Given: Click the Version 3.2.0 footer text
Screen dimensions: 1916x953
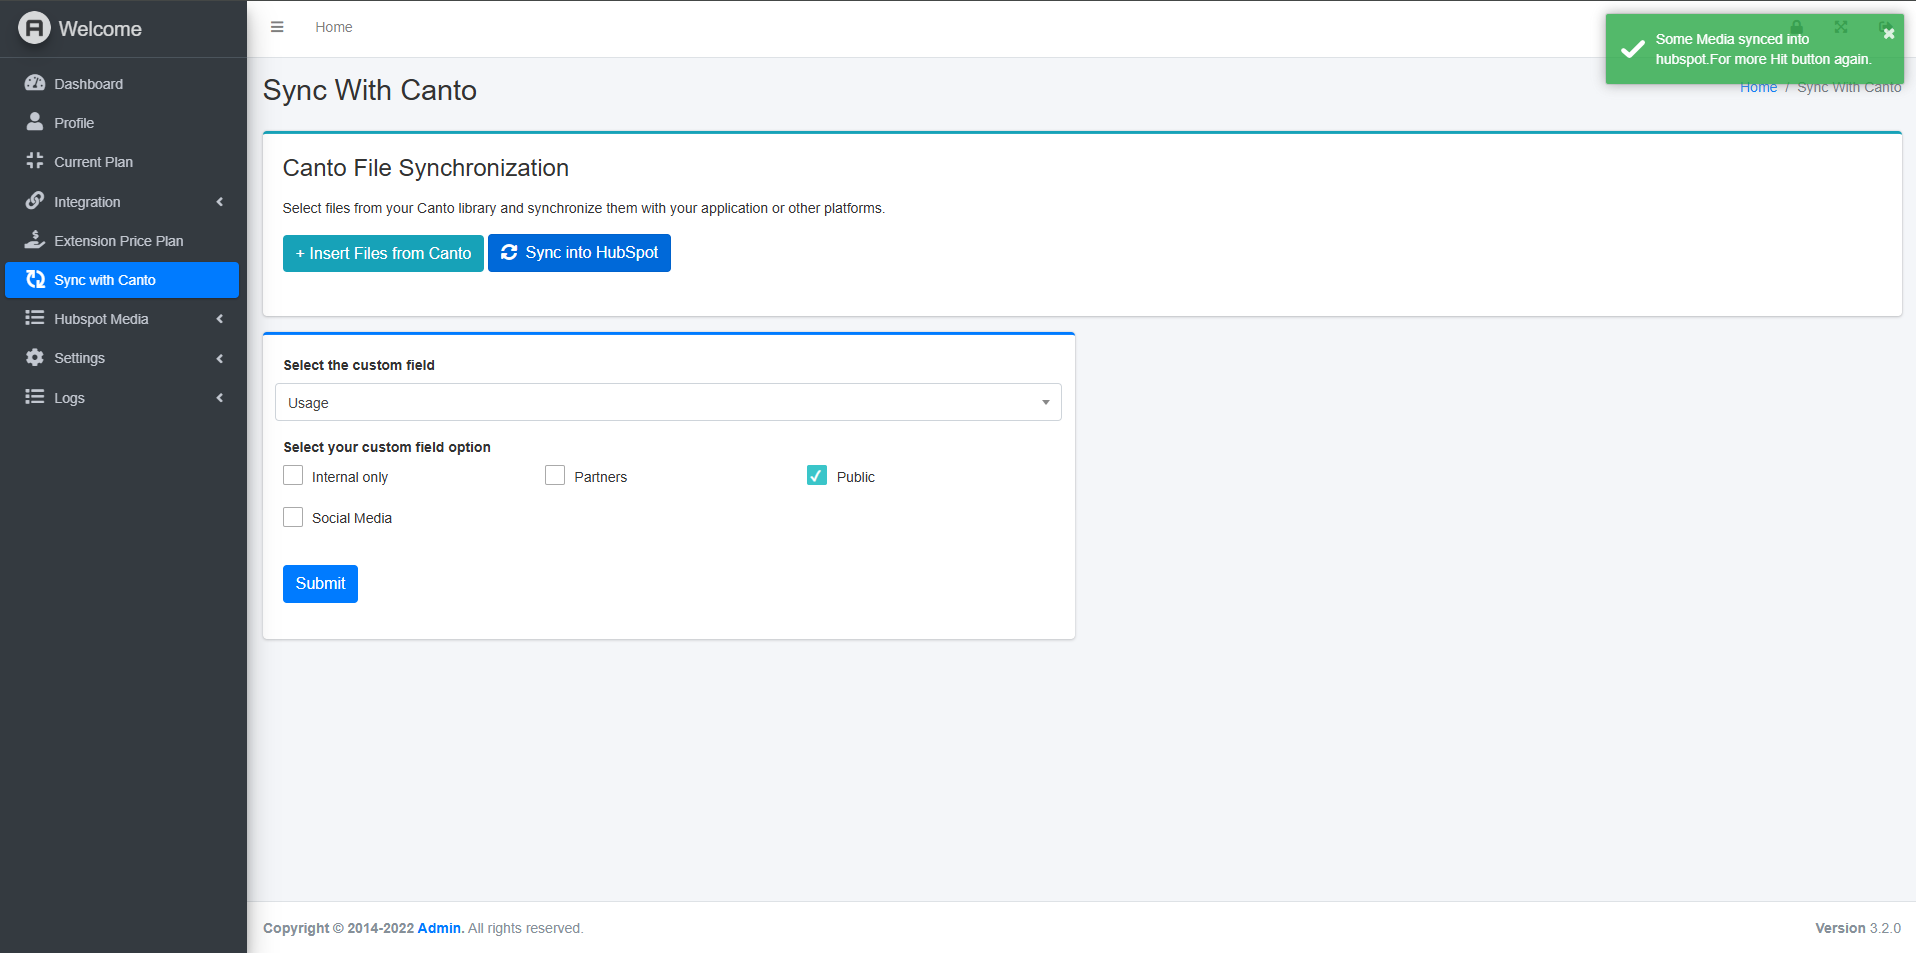Looking at the screenshot, I should click(x=1858, y=928).
